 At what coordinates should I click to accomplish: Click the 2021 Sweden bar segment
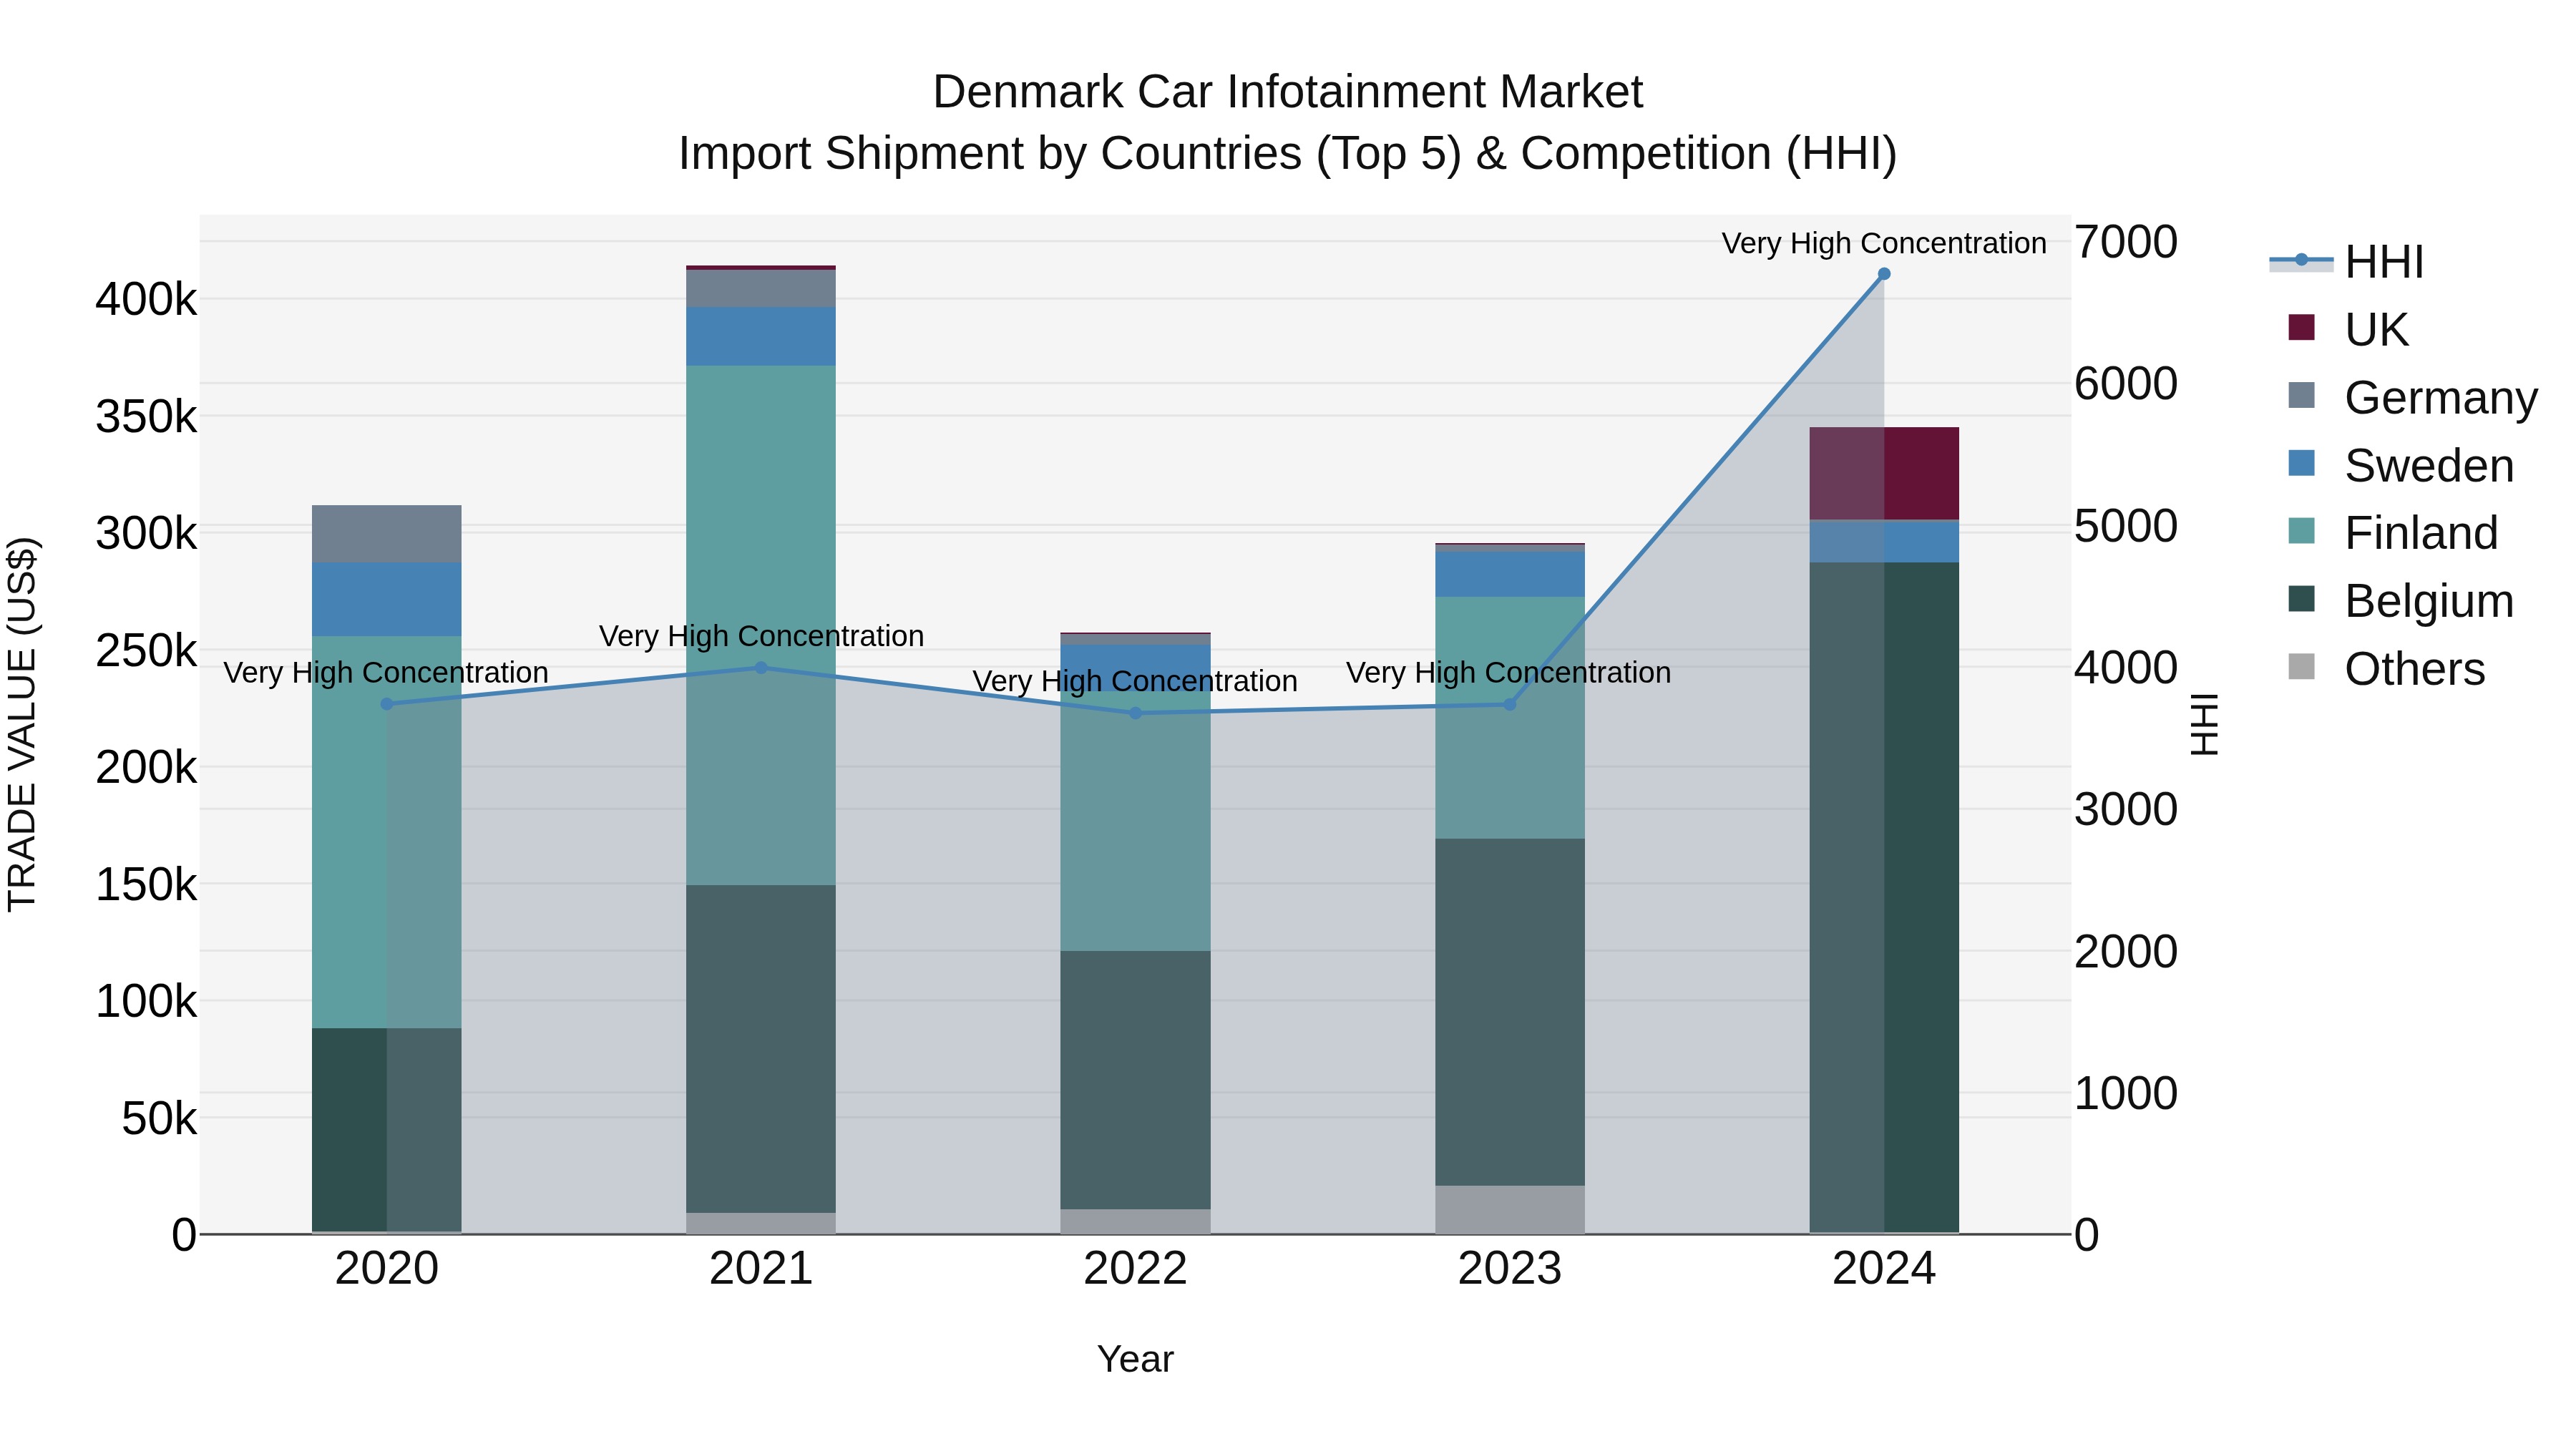tap(761, 337)
